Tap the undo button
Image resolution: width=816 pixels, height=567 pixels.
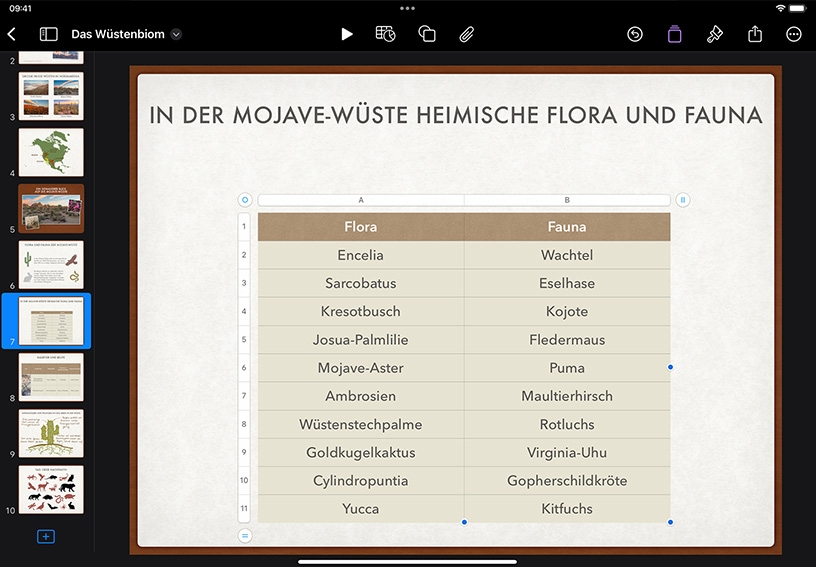click(634, 34)
